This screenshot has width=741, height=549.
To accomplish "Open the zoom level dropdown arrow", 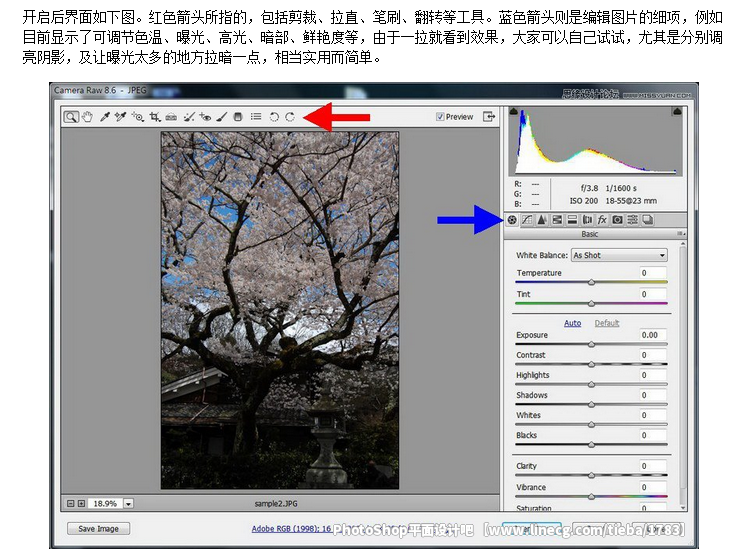I will pos(128,504).
